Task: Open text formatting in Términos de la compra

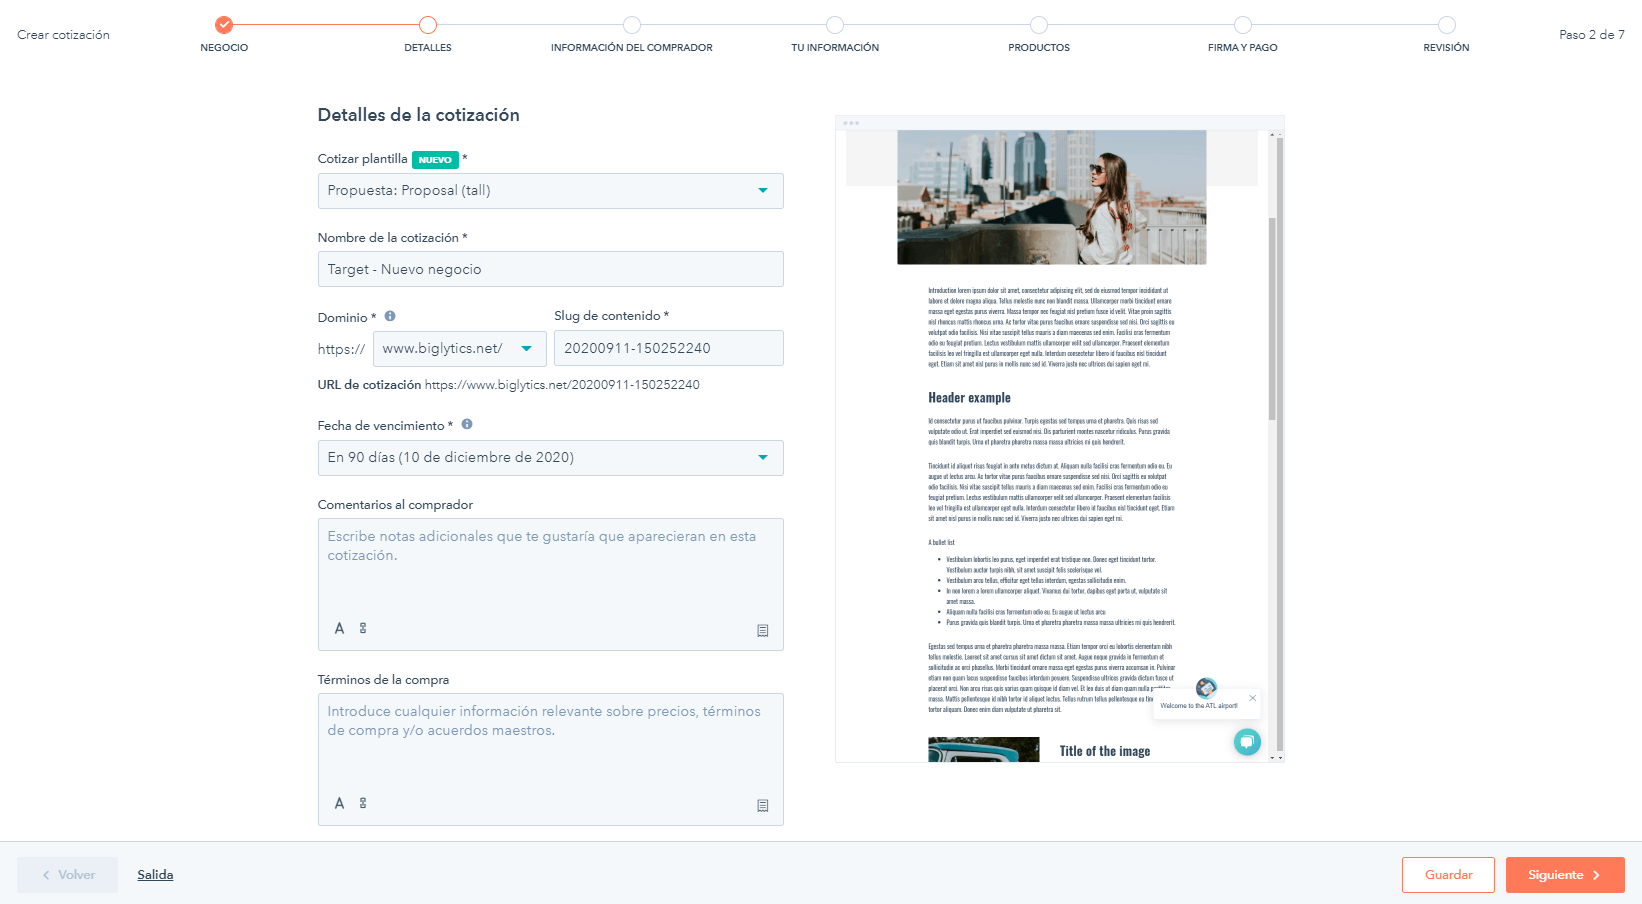Action: (x=339, y=803)
